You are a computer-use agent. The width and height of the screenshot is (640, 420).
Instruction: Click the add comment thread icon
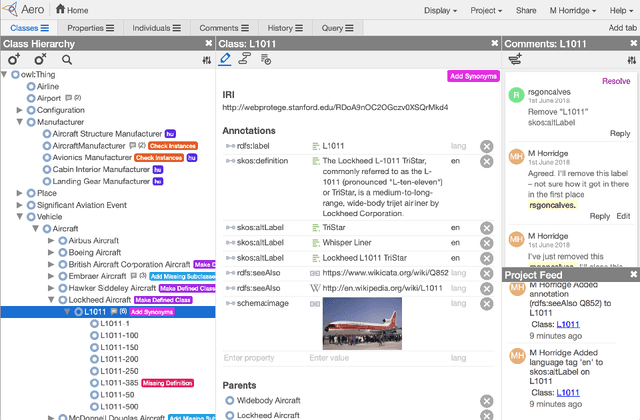(515, 60)
